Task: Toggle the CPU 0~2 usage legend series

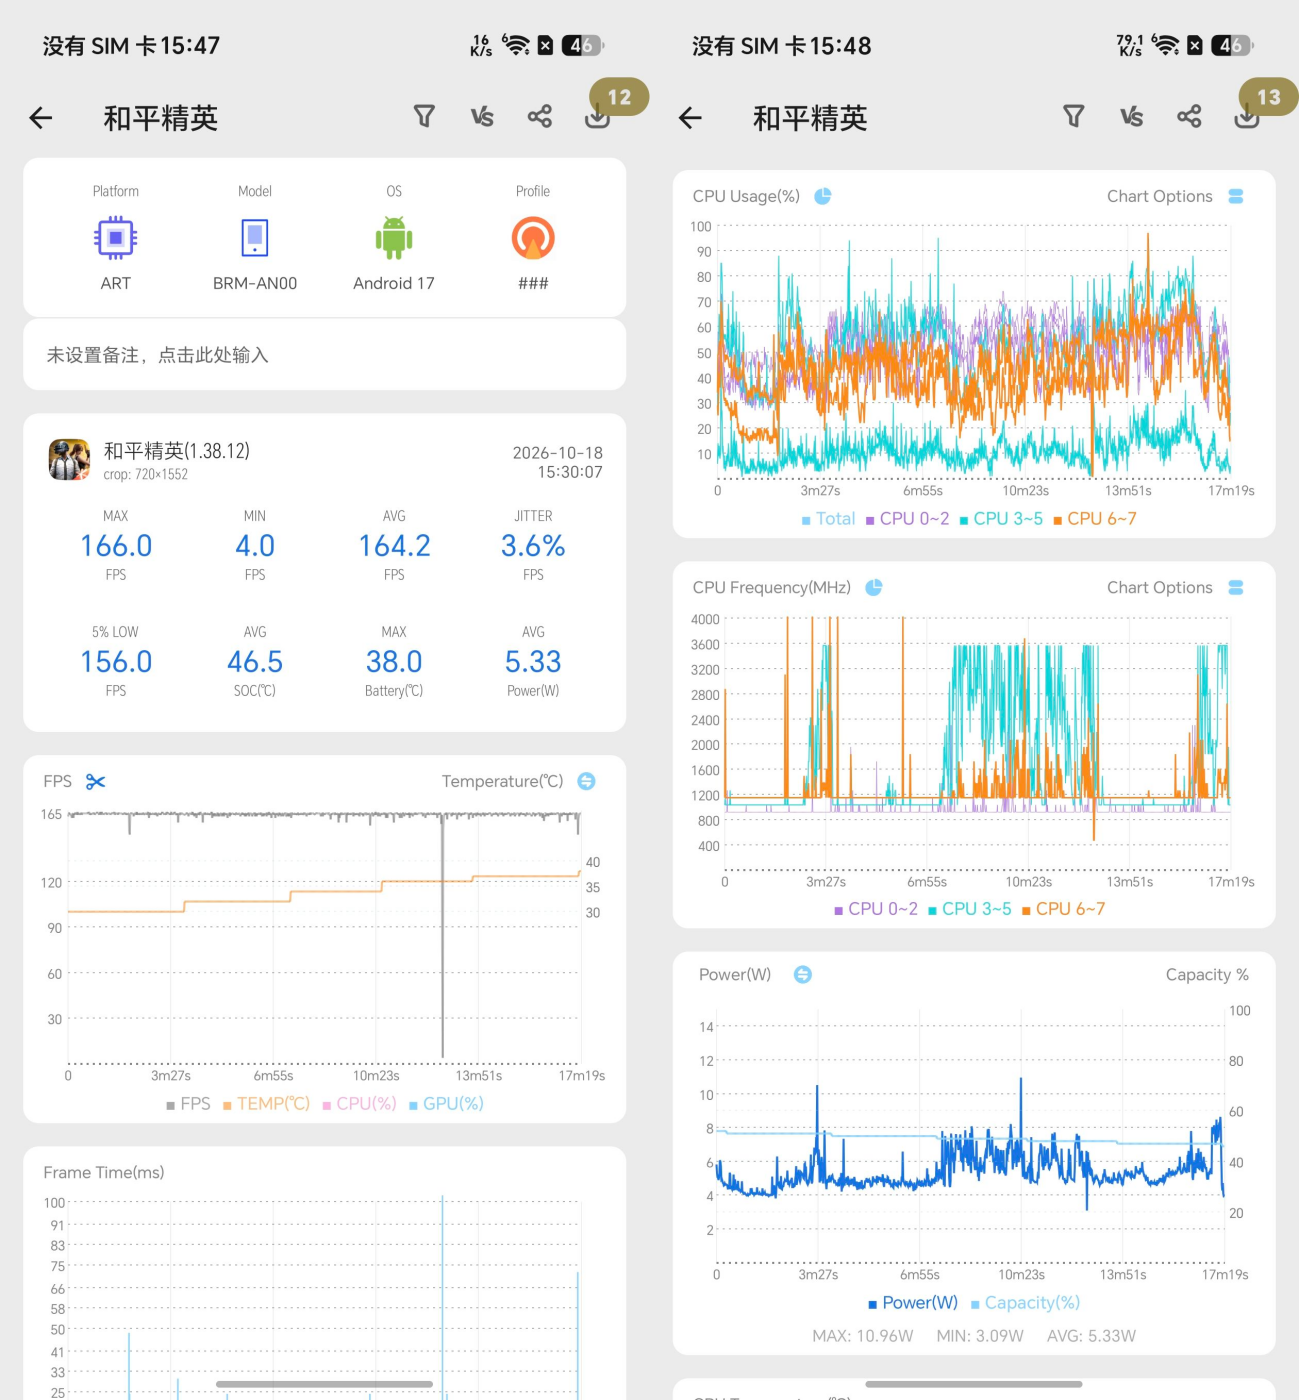Action: pyautogui.click(x=908, y=519)
